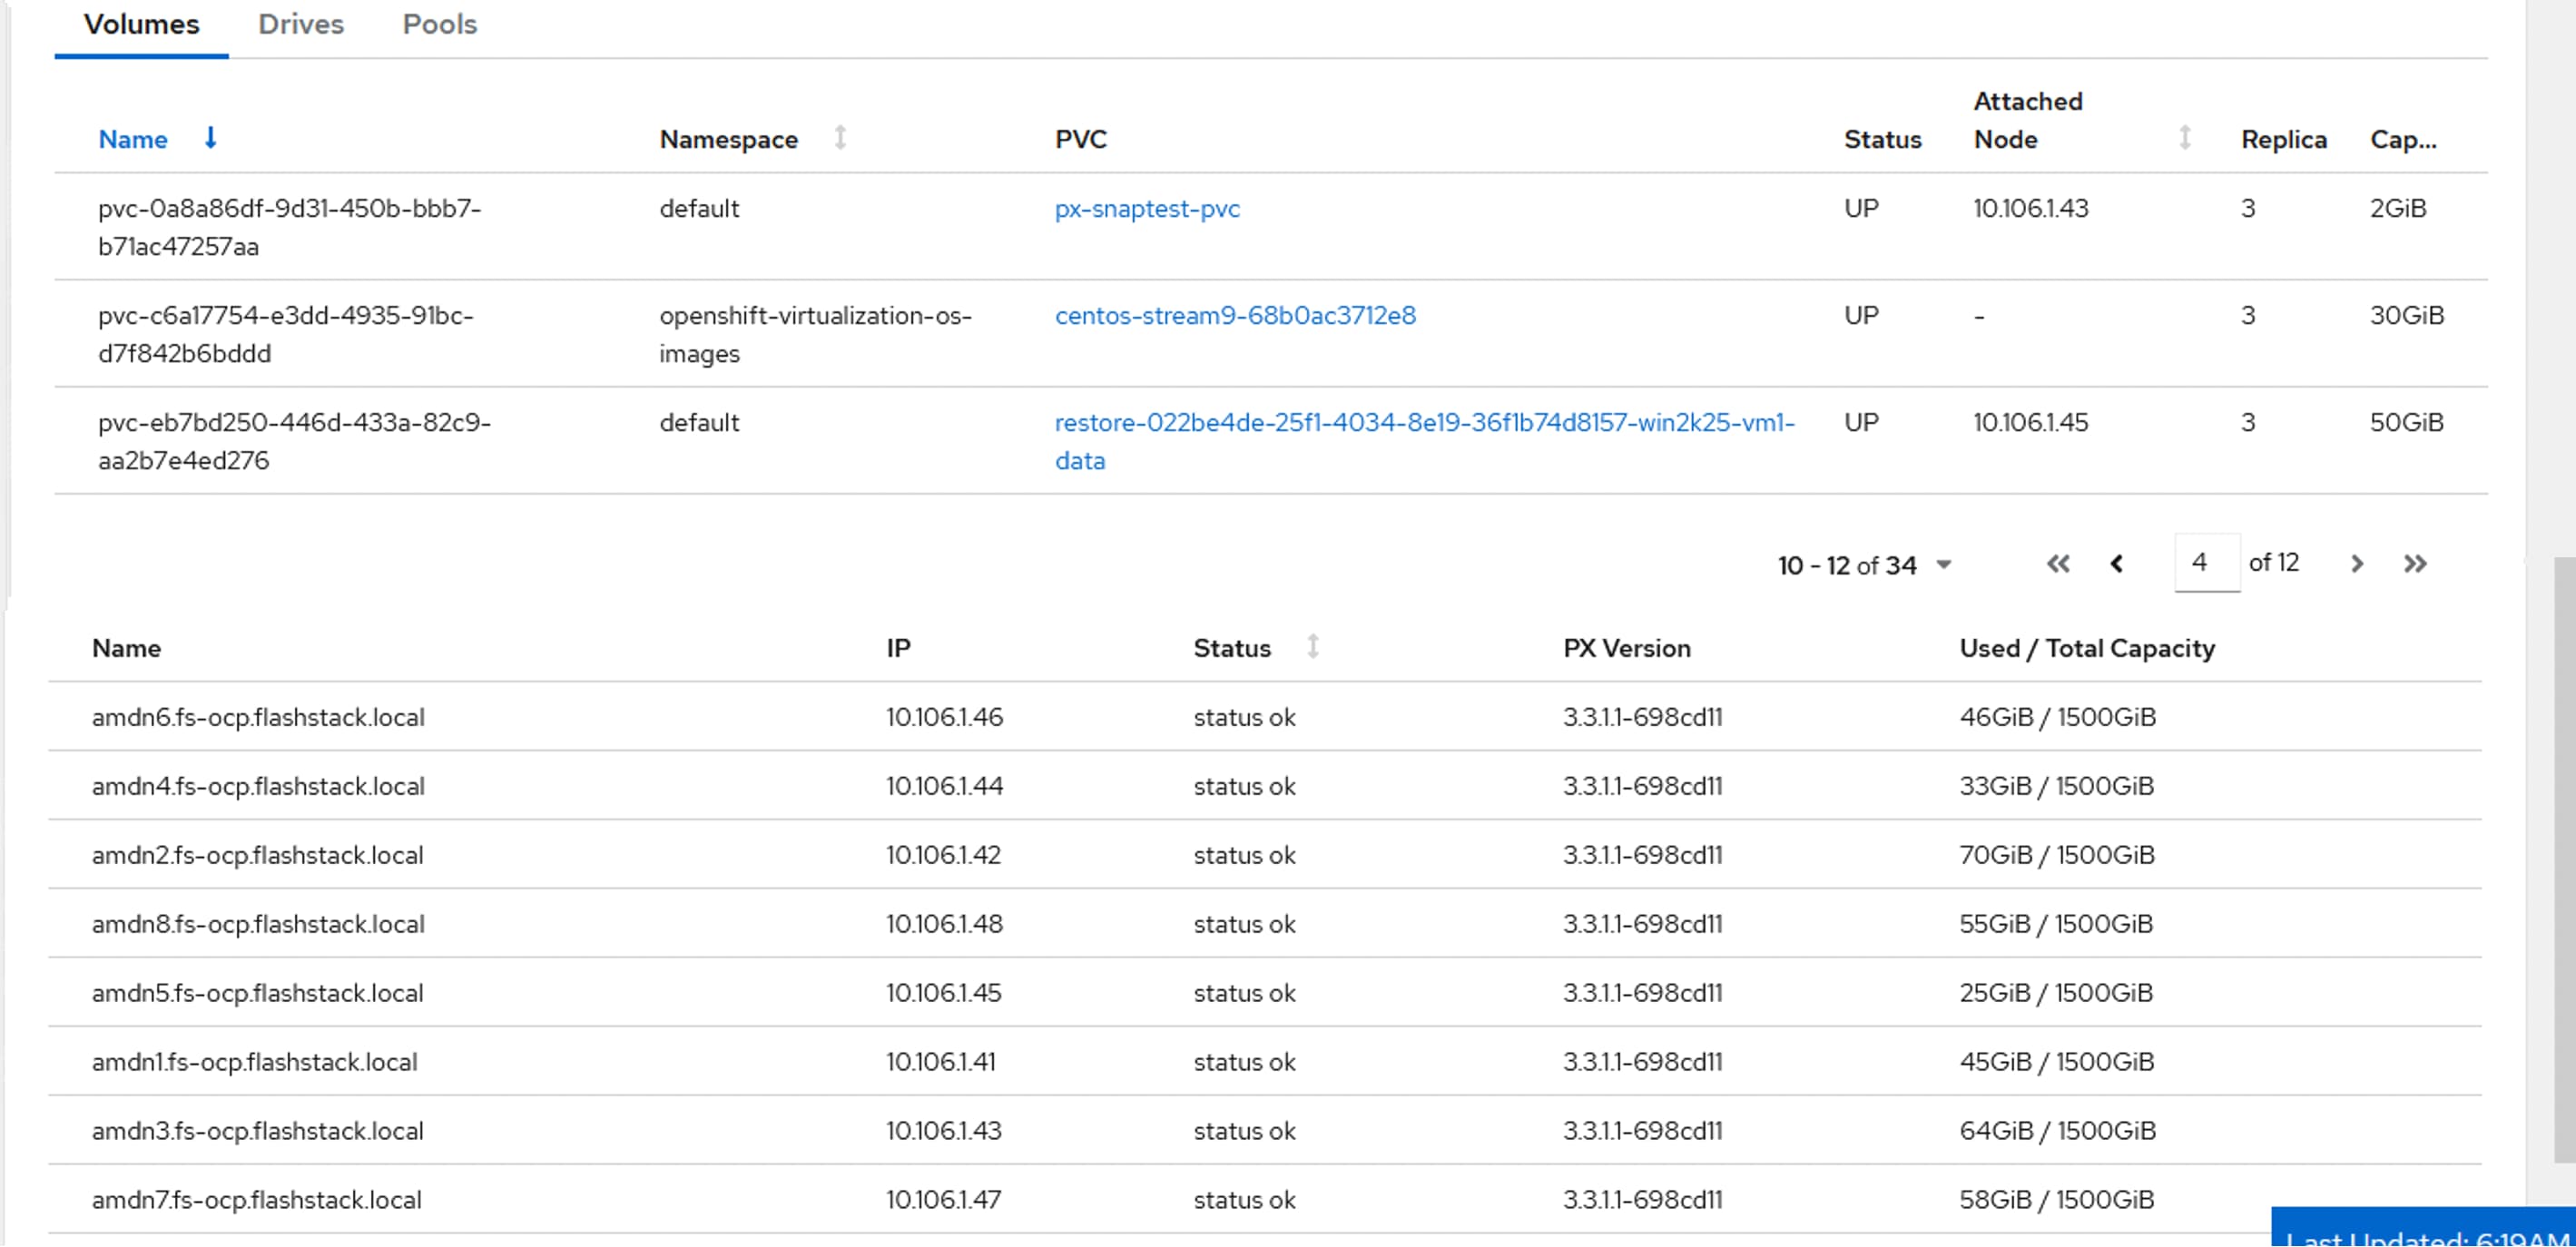Open px-snaptest-pvc link

[x=1146, y=209]
